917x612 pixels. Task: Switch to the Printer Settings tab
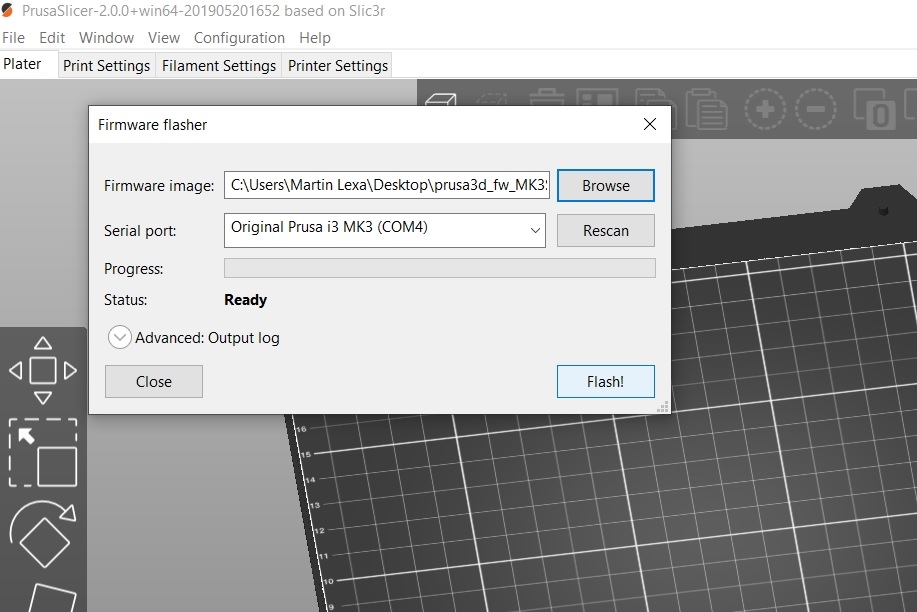(337, 66)
